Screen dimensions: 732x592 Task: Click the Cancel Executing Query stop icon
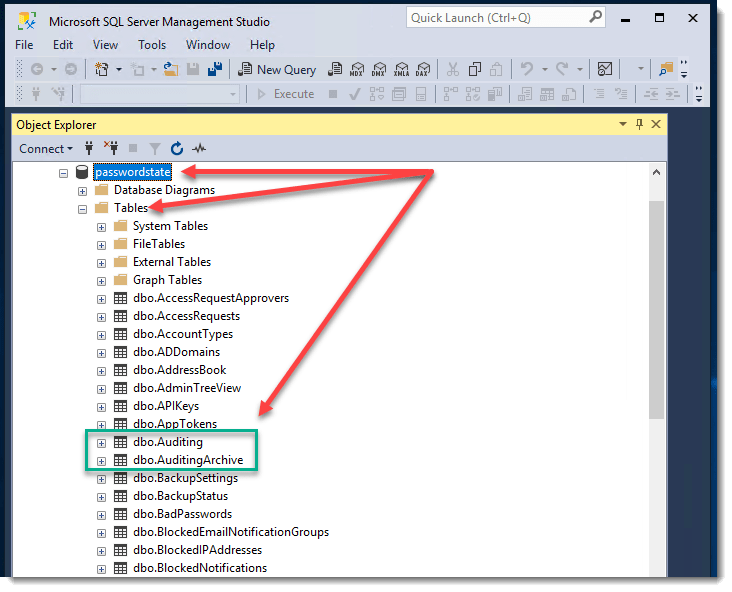333,94
